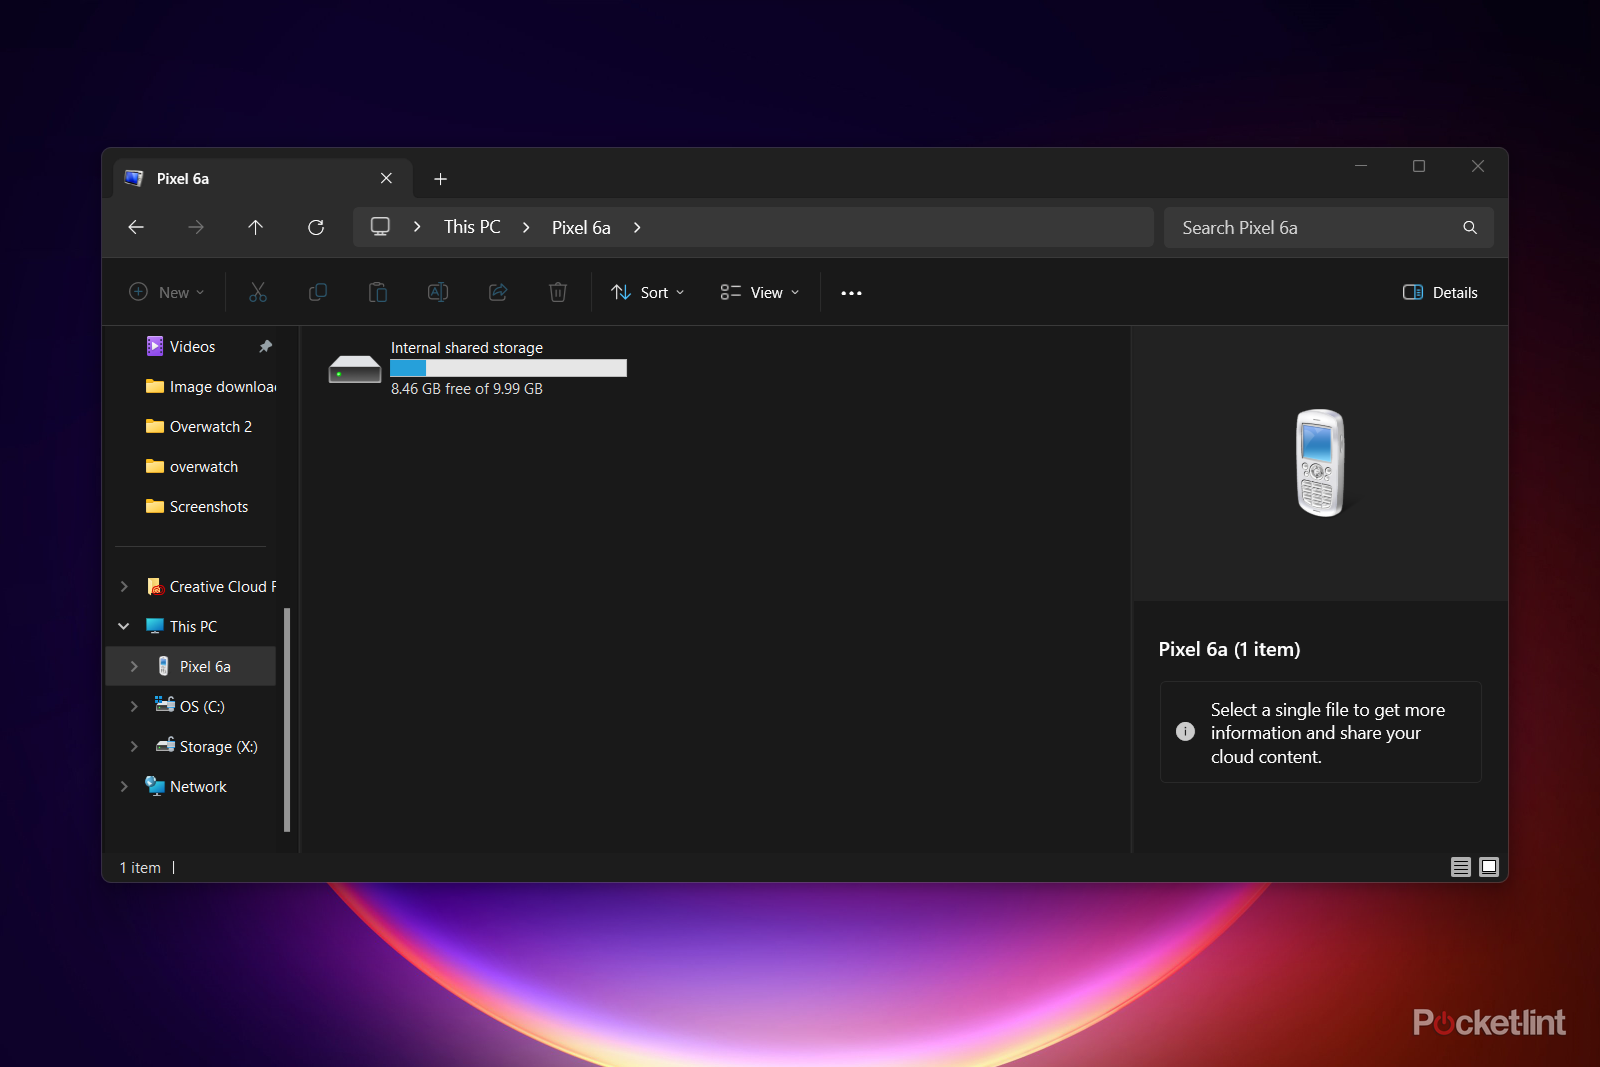Image resolution: width=1600 pixels, height=1067 pixels.
Task: Go up one folder level arrow
Action: pyautogui.click(x=256, y=227)
